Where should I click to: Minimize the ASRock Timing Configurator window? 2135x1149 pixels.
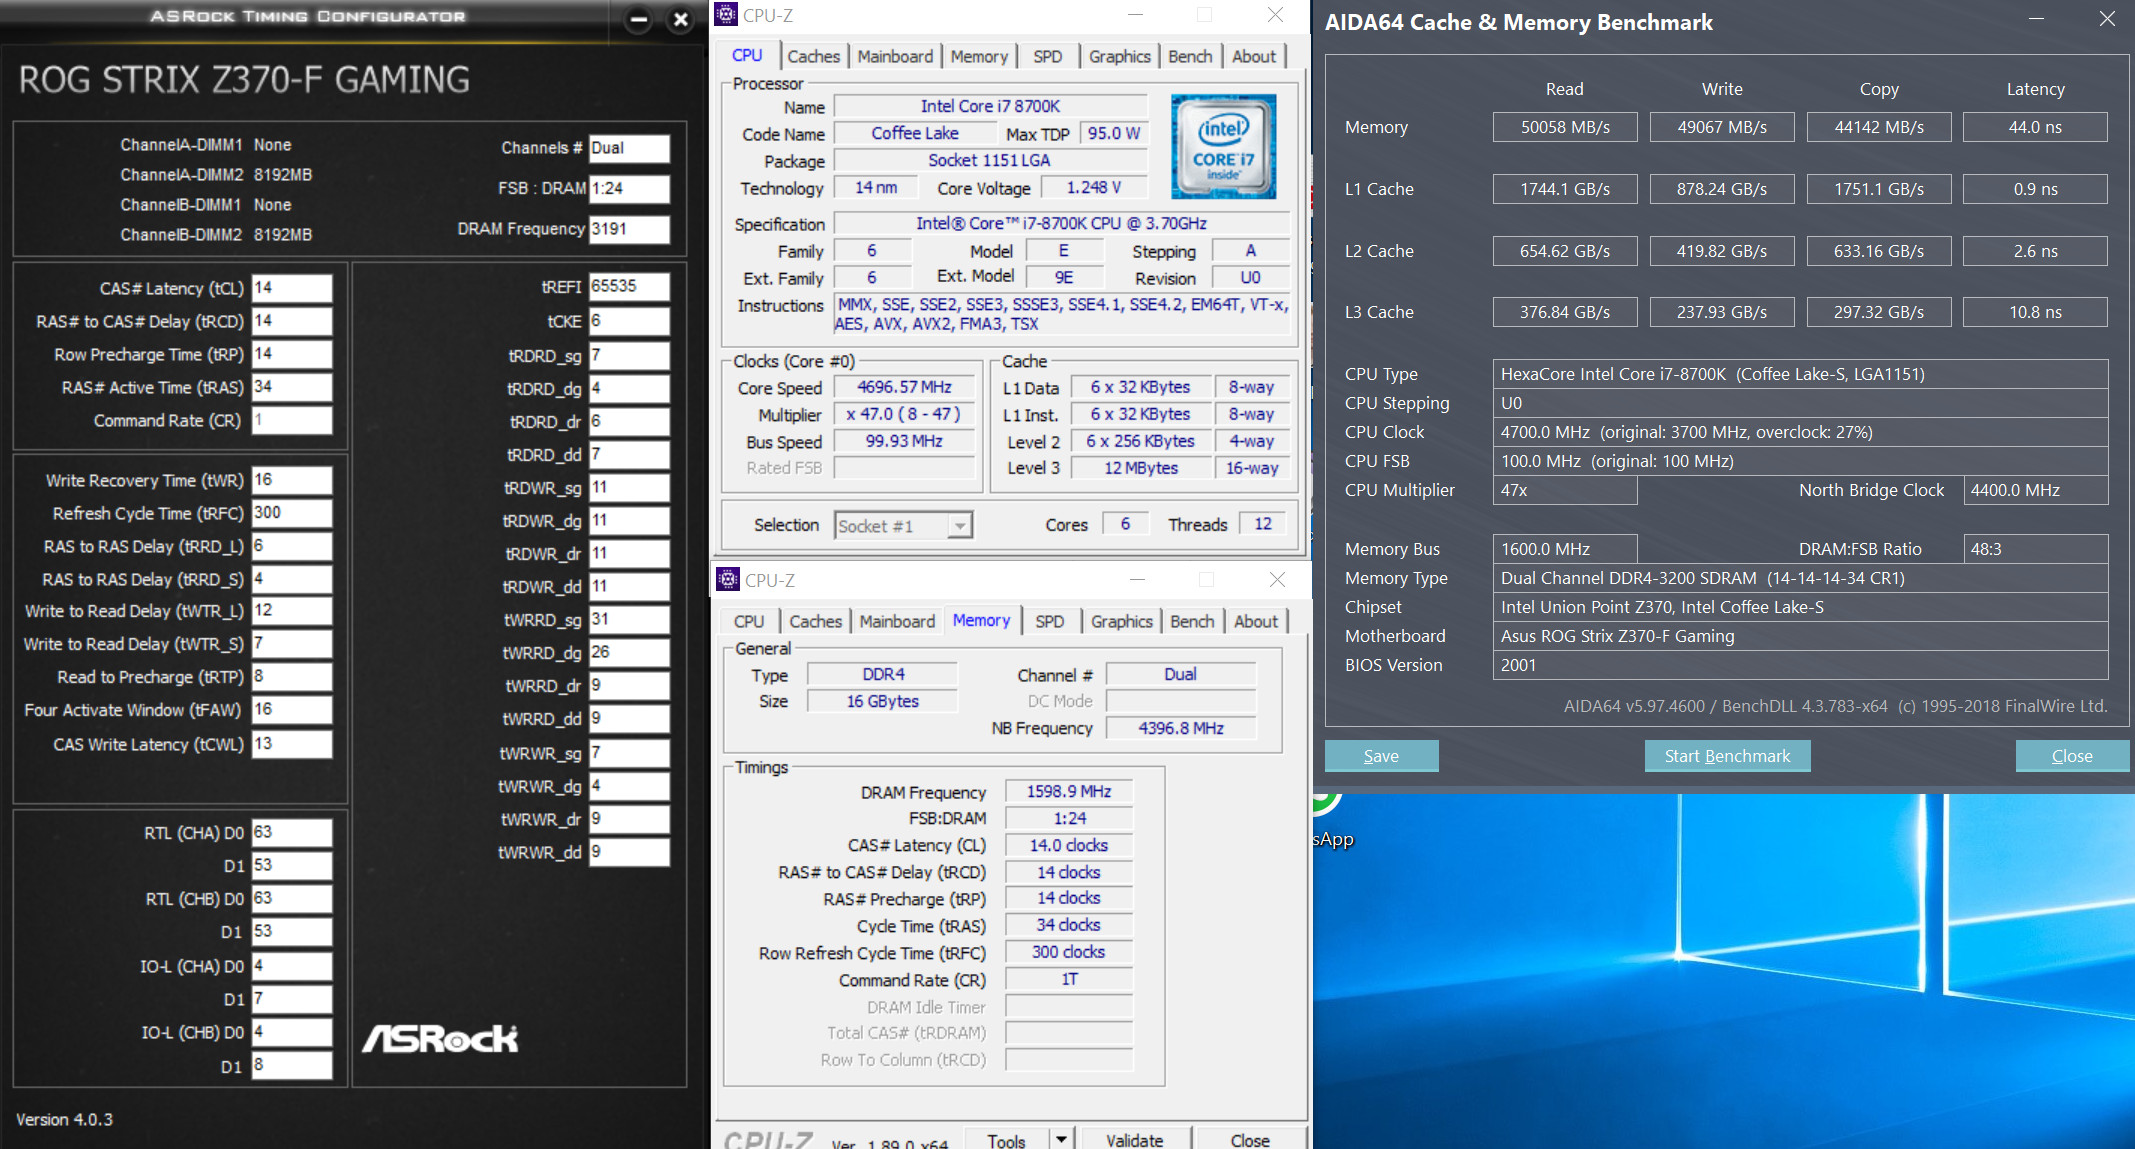pos(639,19)
